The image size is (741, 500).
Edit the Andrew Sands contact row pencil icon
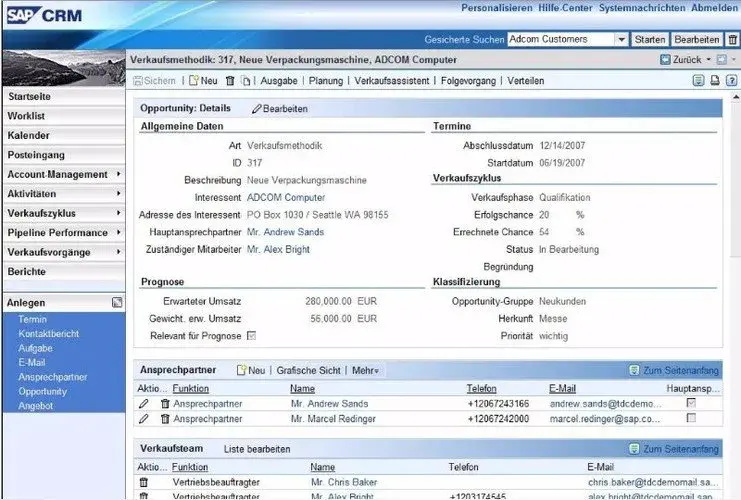tap(143, 403)
